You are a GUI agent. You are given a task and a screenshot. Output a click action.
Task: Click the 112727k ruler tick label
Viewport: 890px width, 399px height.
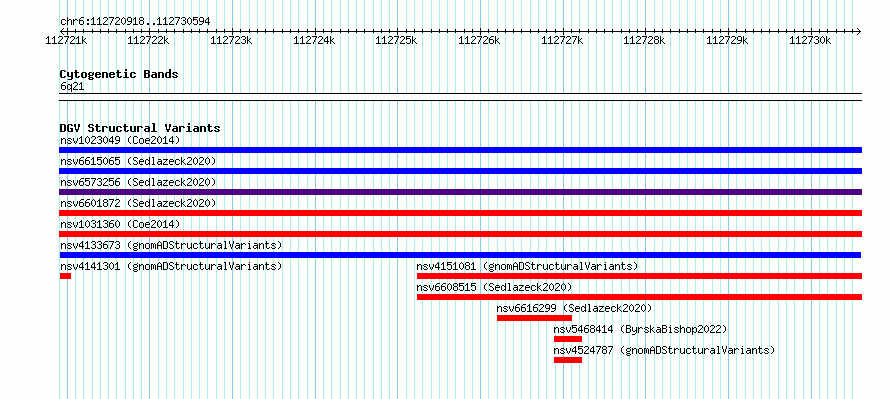click(x=562, y=40)
